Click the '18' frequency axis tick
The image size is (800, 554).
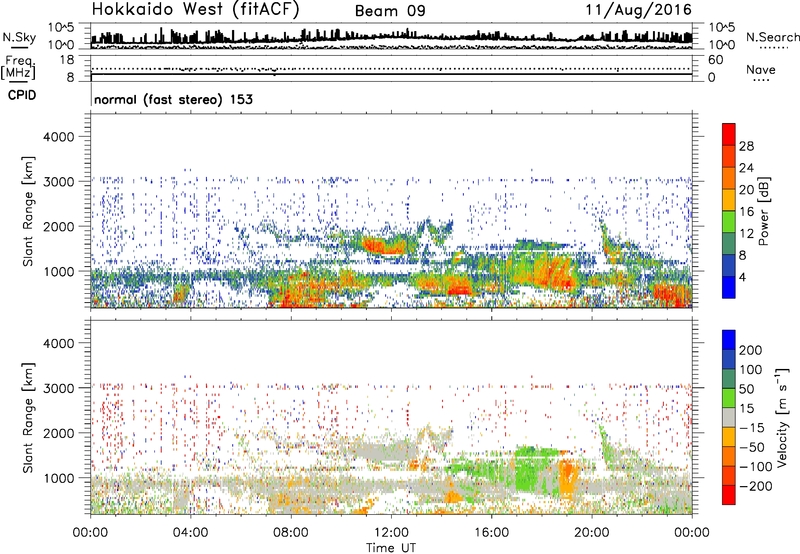pos(67,60)
